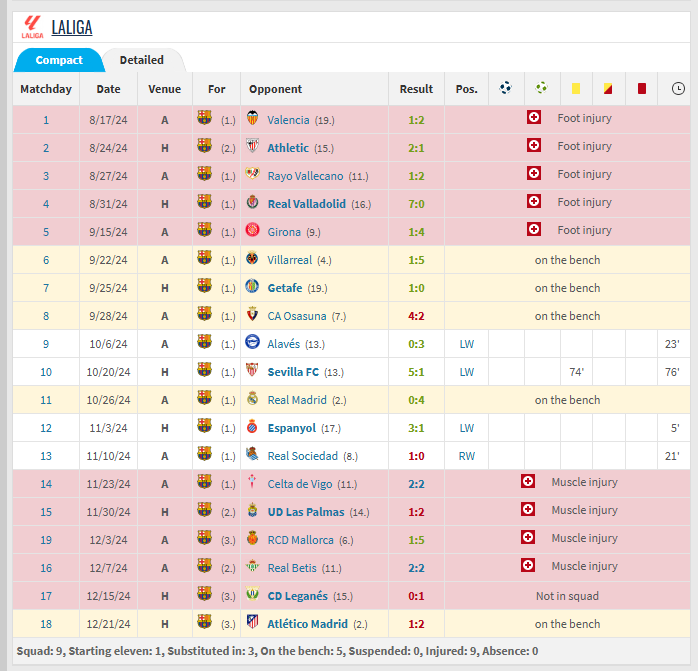Click the Real Sociedad club crest
The image size is (698, 671).
[x=252, y=454]
